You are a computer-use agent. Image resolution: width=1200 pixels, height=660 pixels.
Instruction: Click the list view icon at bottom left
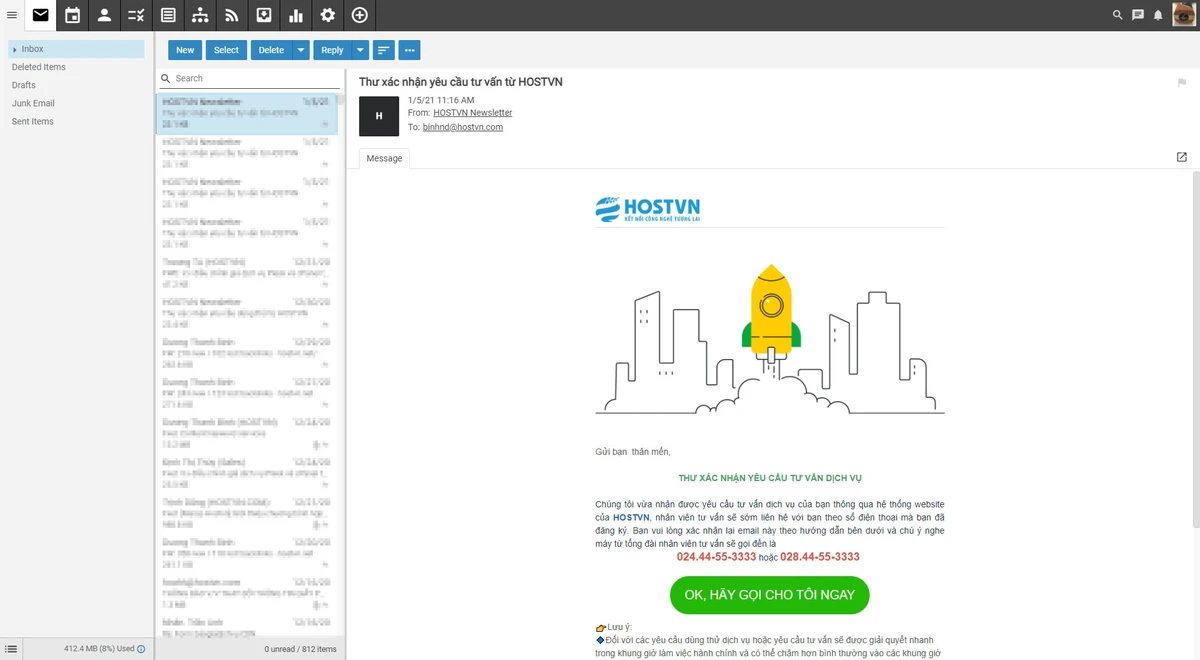click(11, 649)
